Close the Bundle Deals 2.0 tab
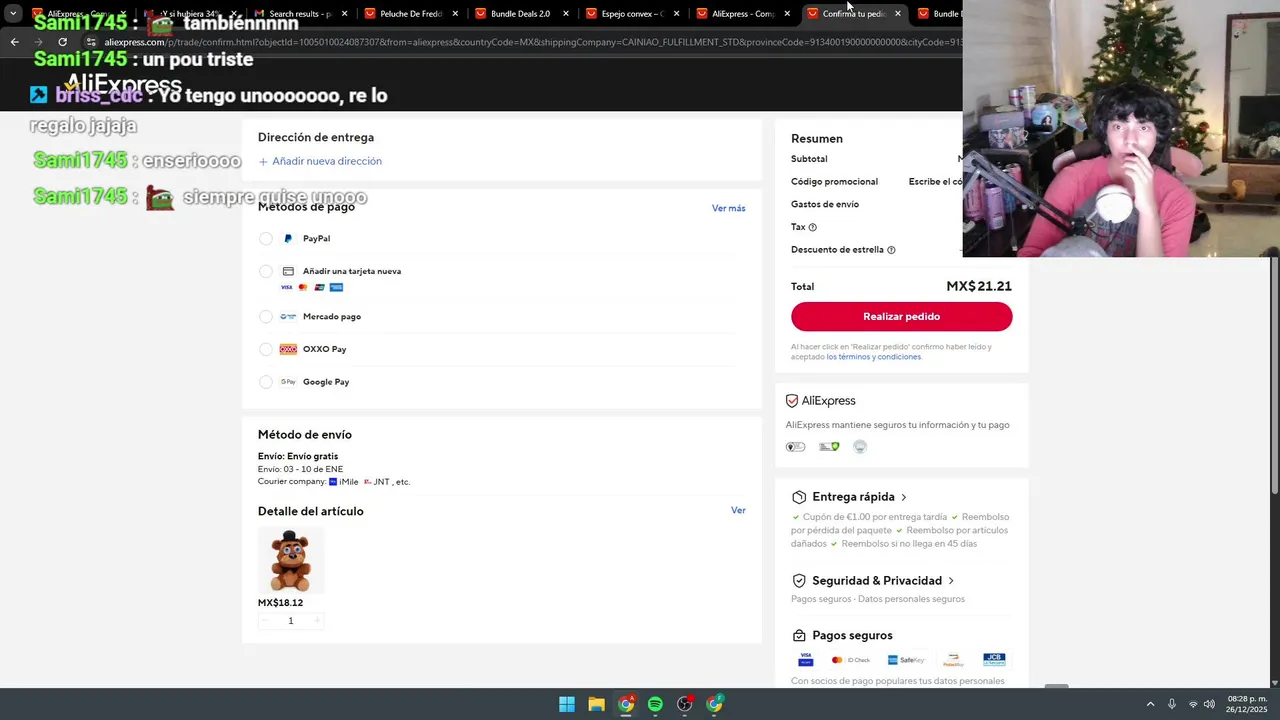This screenshot has width=1280, height=720. 566,14
